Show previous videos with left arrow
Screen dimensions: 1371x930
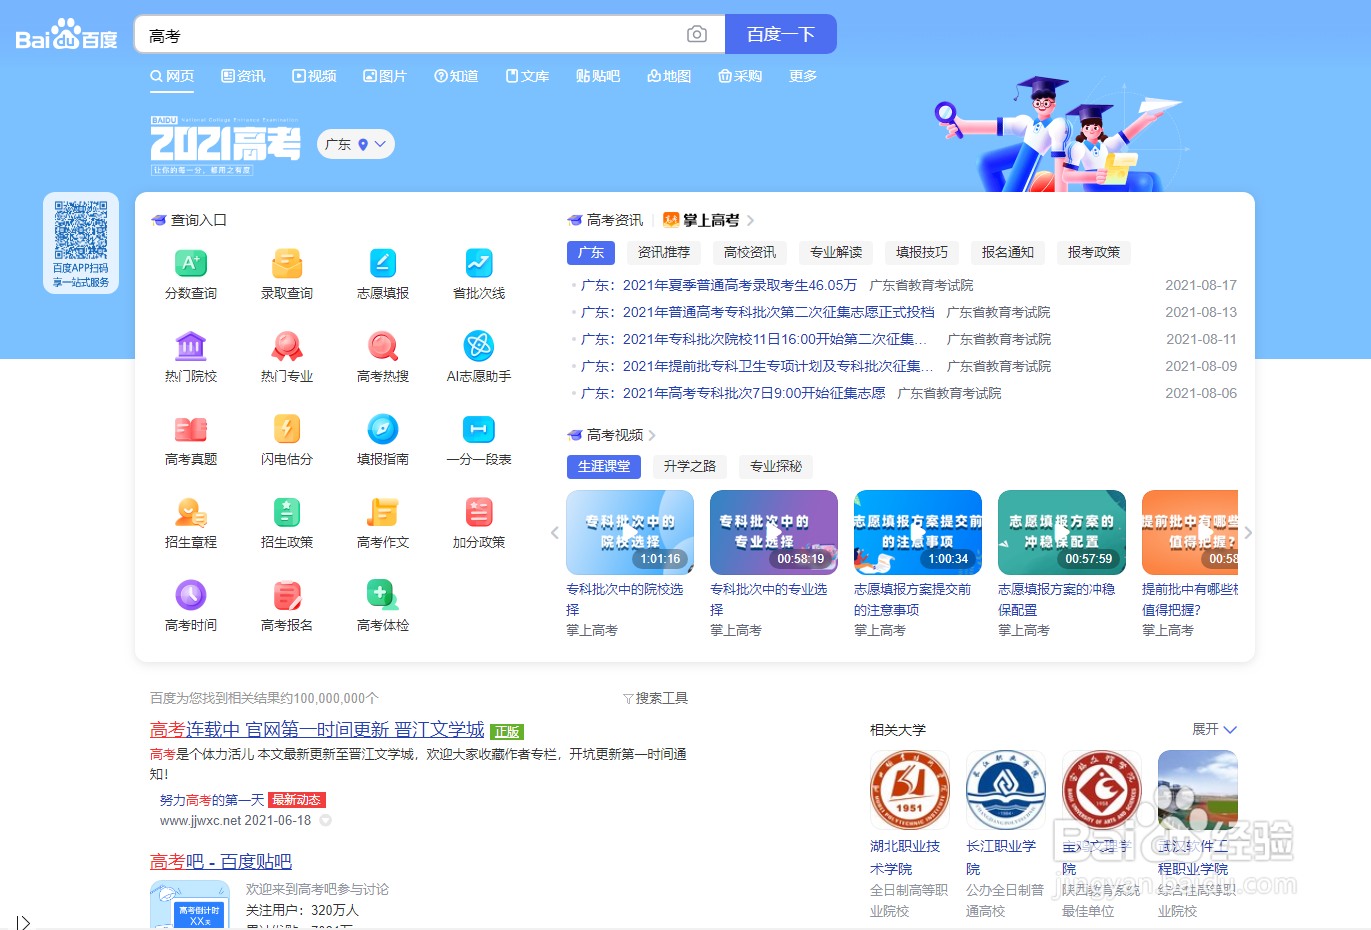pyautogui.click(x=555, y=533)
